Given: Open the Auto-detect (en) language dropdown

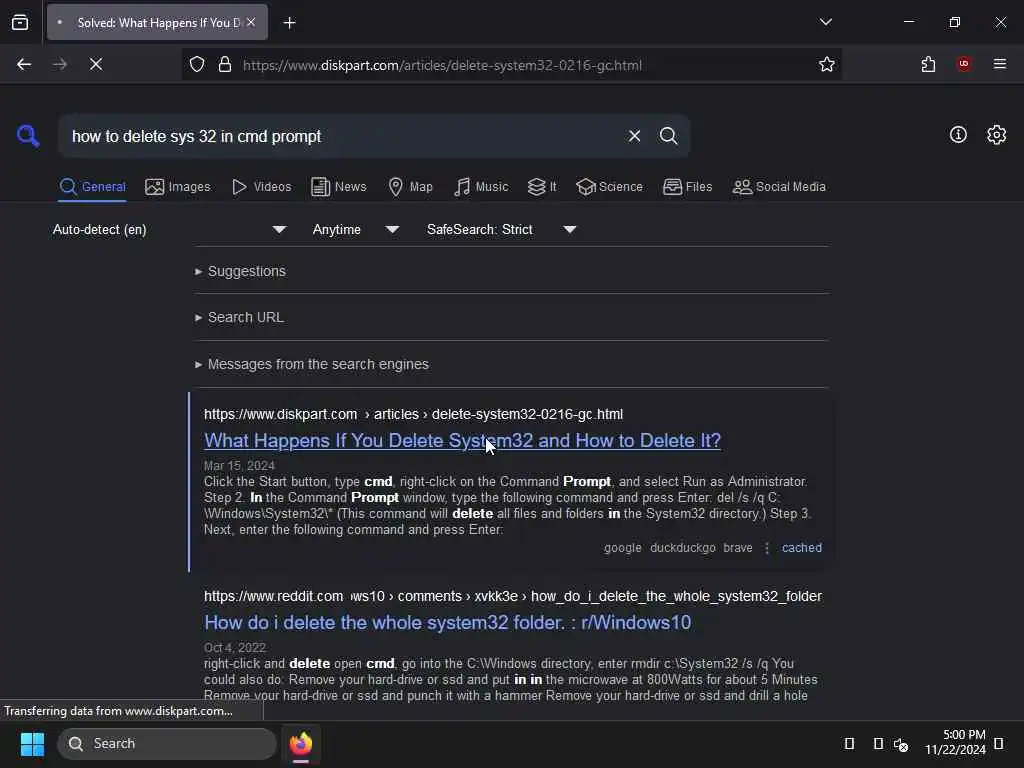Looking at the screenshot, I should click(169, 229).
